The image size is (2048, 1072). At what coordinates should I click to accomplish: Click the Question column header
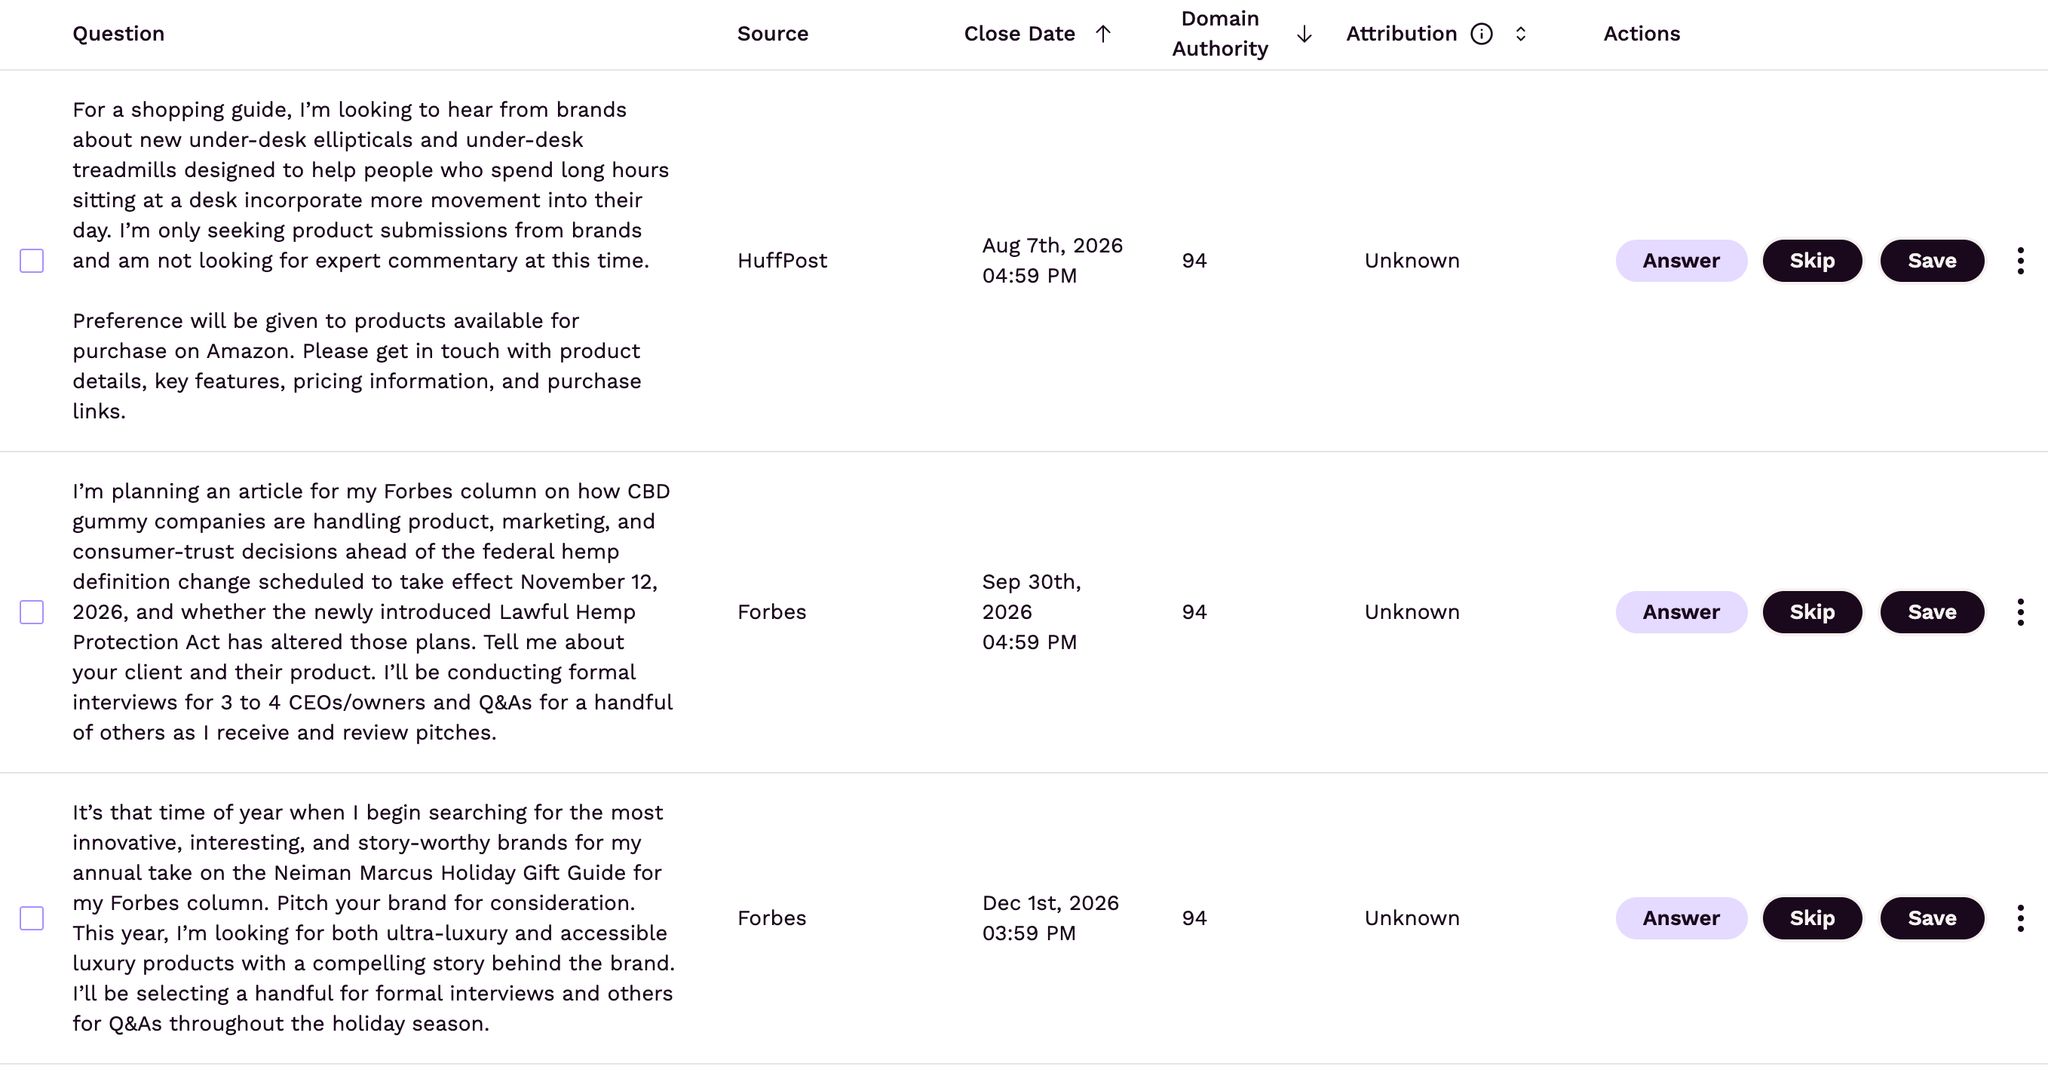coord(118,34)
